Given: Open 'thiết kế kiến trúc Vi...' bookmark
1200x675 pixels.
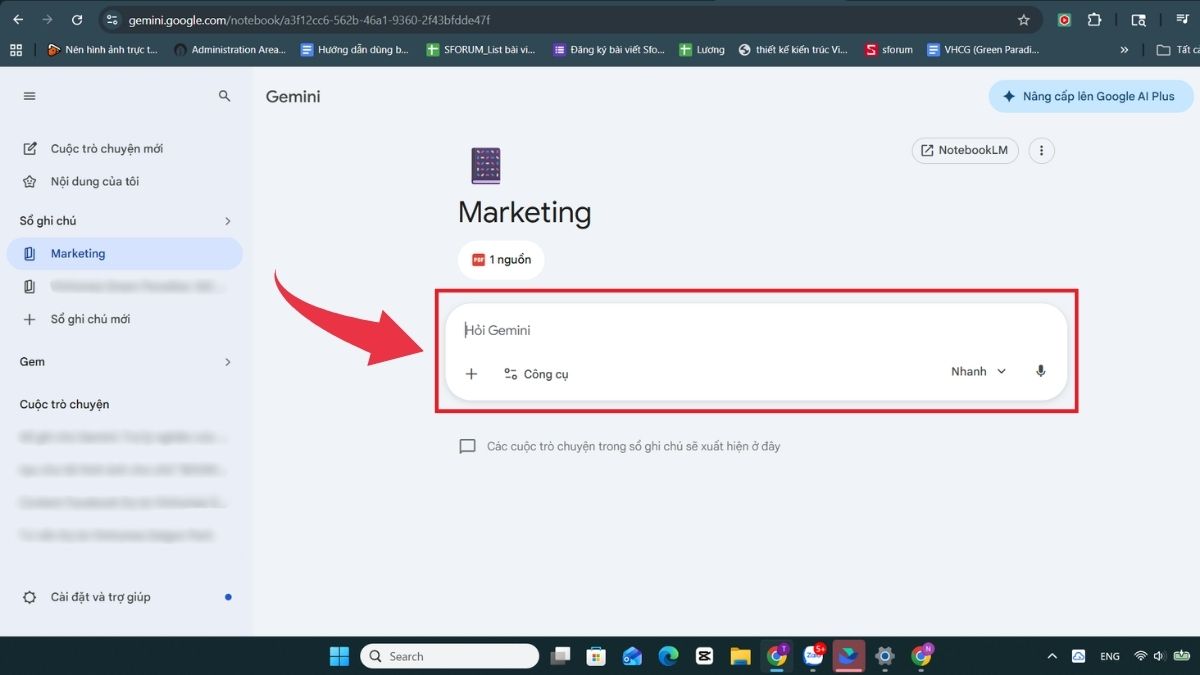Looking at the screenshot, I should tap(793, 49).
